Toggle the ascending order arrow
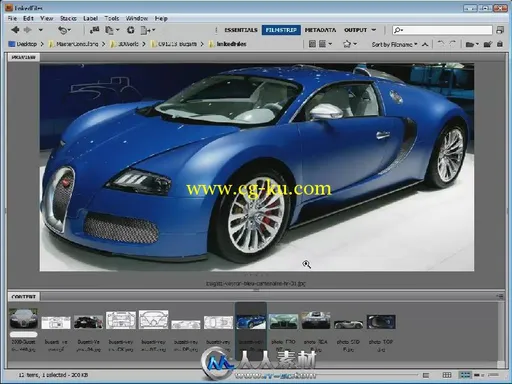512x384 pixels. pos(425,44)
